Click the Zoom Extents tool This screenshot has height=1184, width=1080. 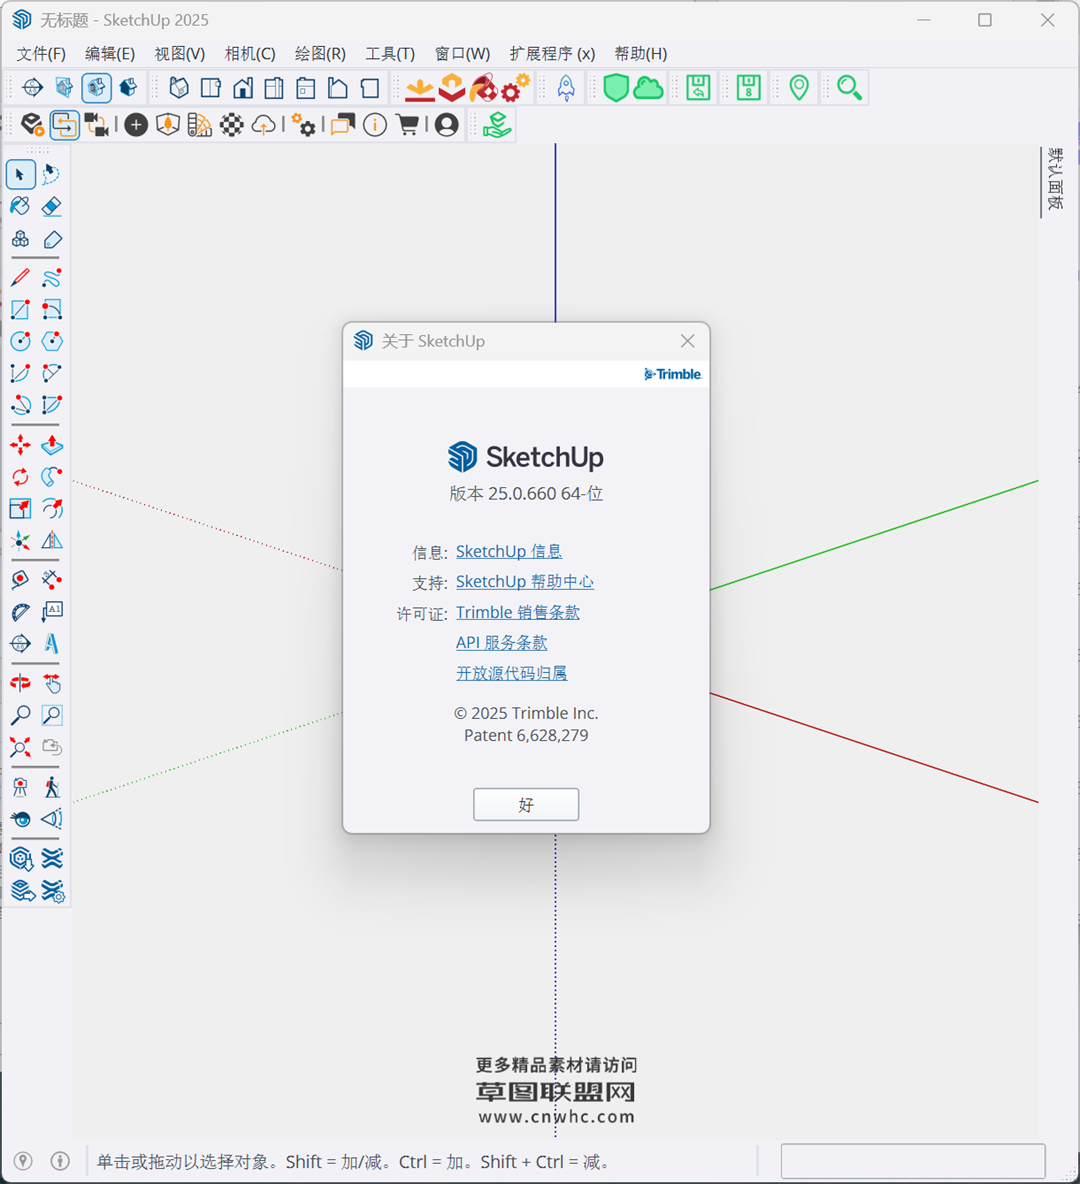pos(20,747)
